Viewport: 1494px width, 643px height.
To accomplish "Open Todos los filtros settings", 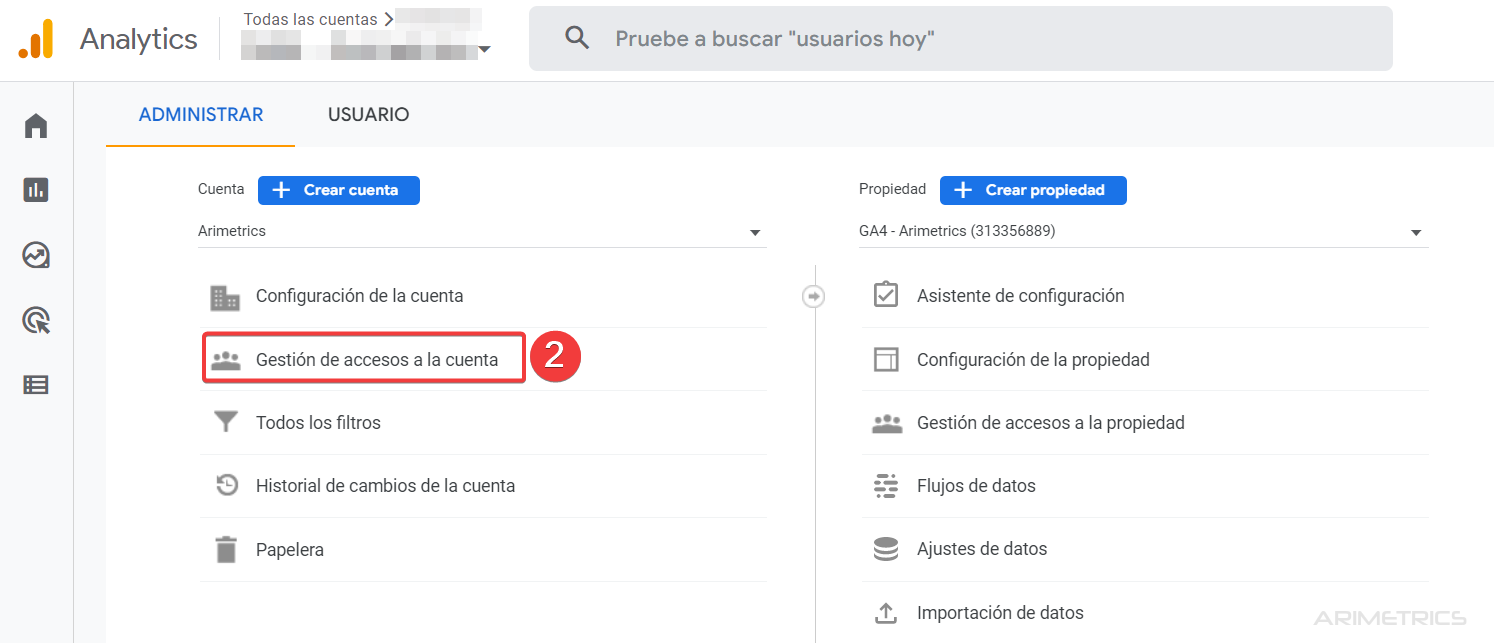I will 319,422.
